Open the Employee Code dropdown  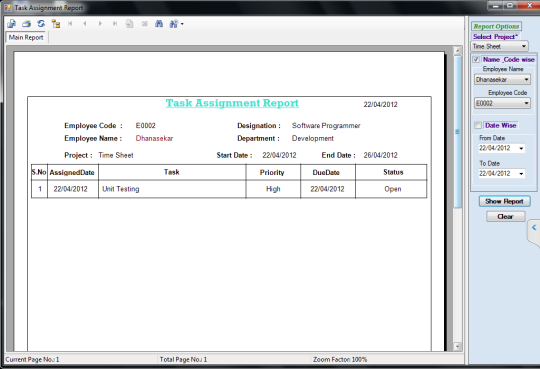(502, 103)
